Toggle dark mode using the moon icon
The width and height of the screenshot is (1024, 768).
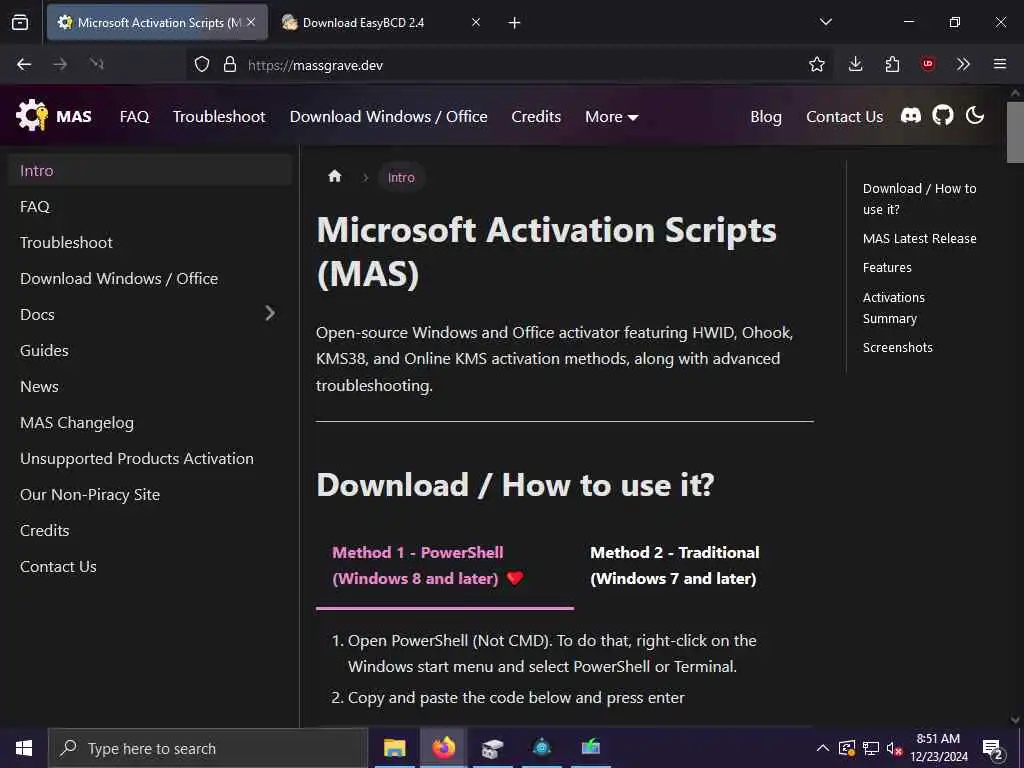pos(974,116)
